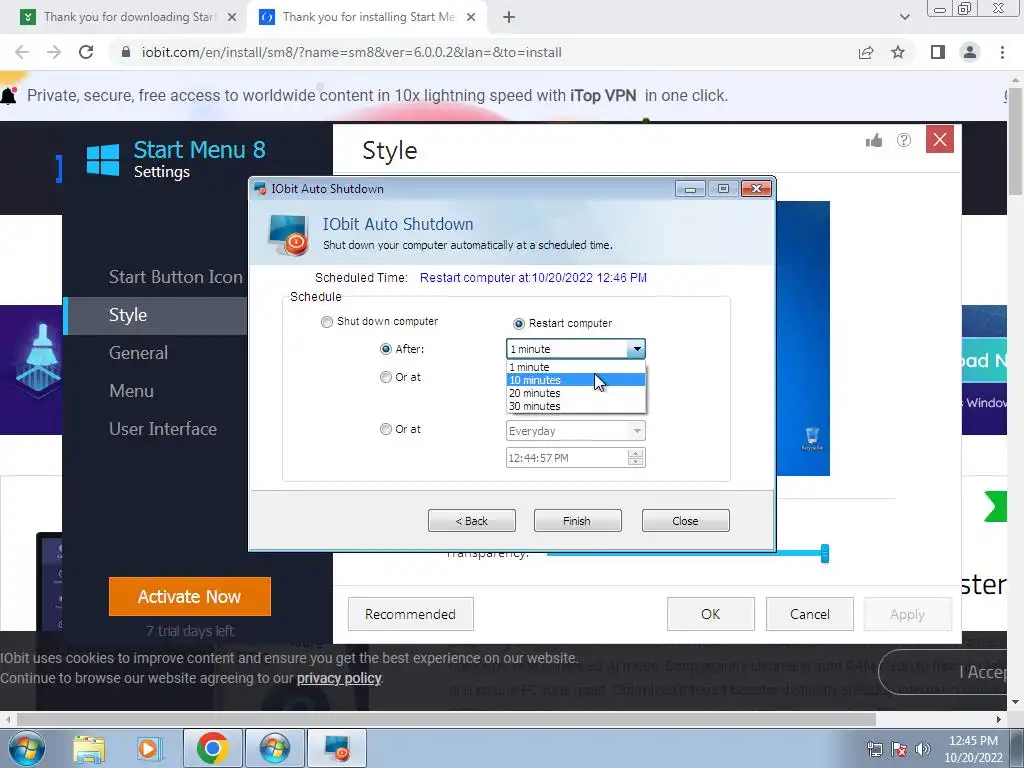The width and height of the screenshot is (1024, 768).
Task: Select Restart computer radio button
Action: click(519, 324)
